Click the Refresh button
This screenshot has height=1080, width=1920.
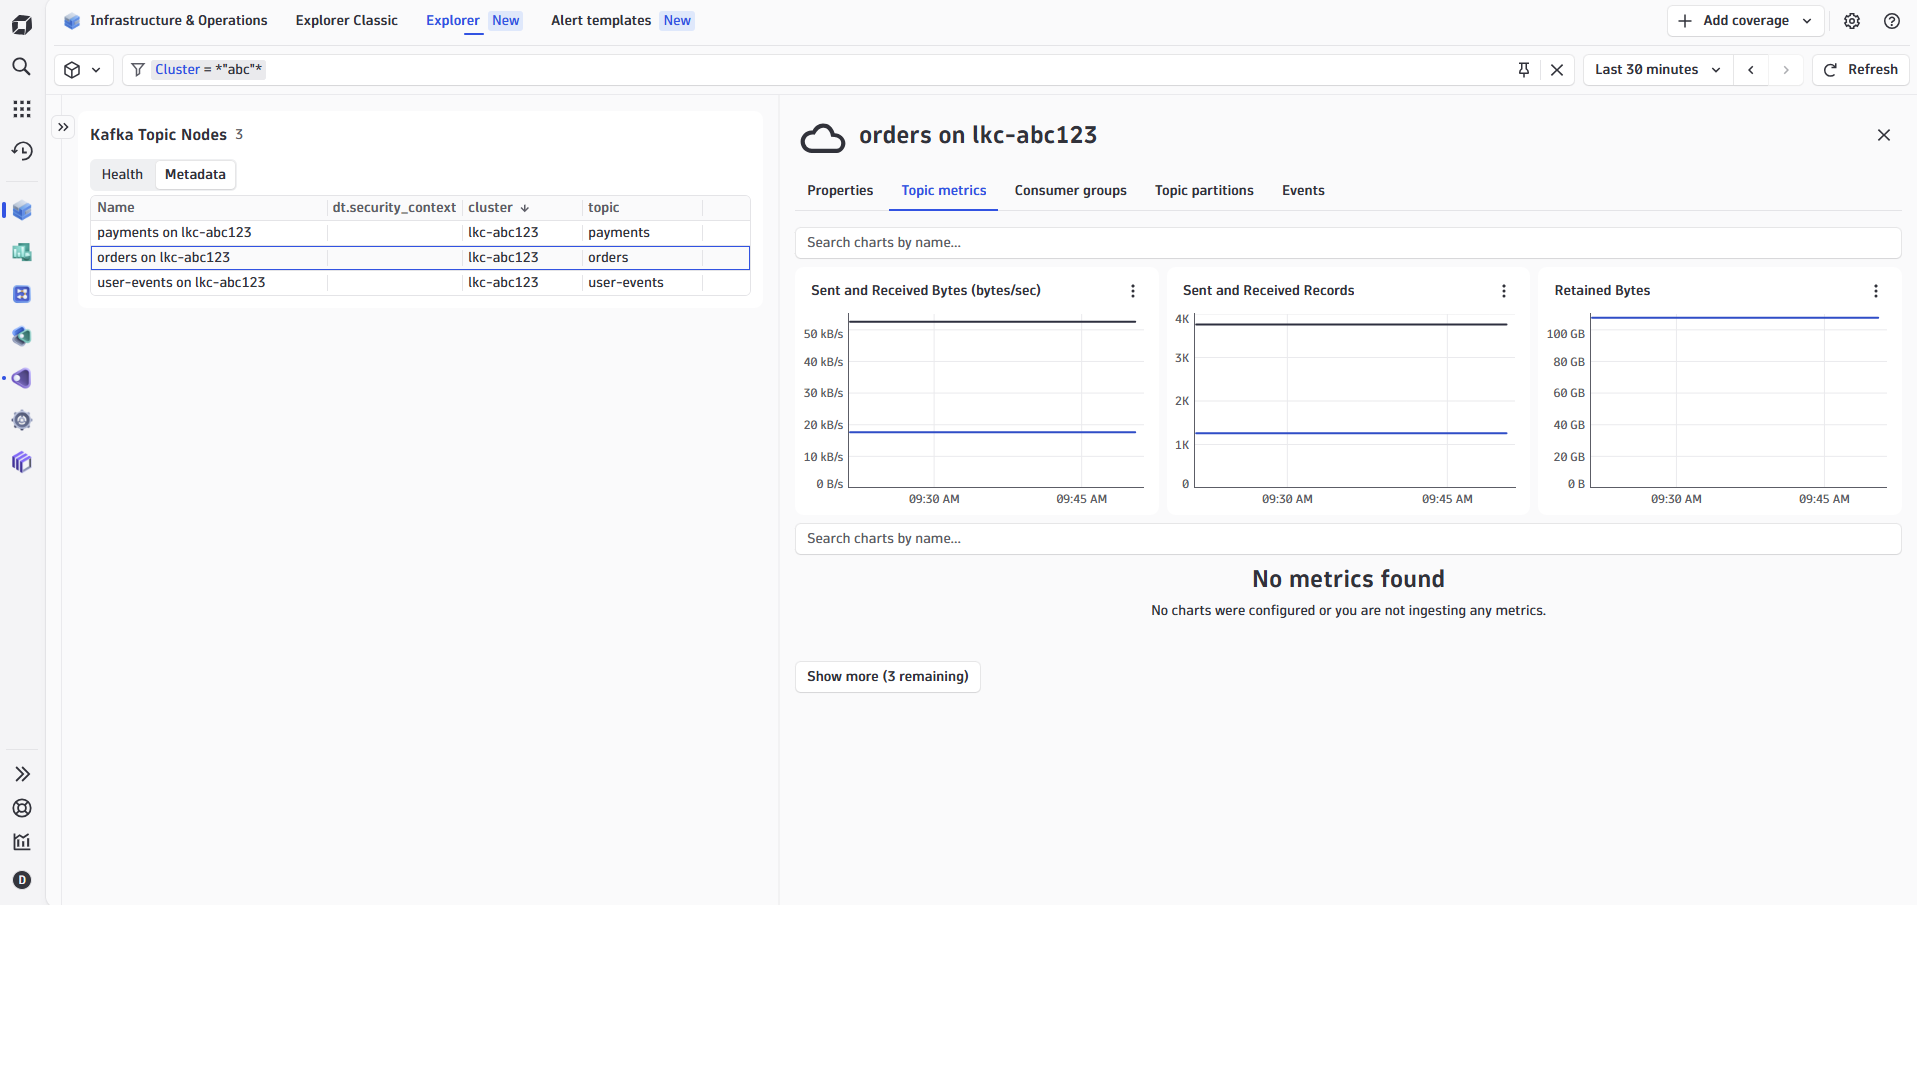1861,70
